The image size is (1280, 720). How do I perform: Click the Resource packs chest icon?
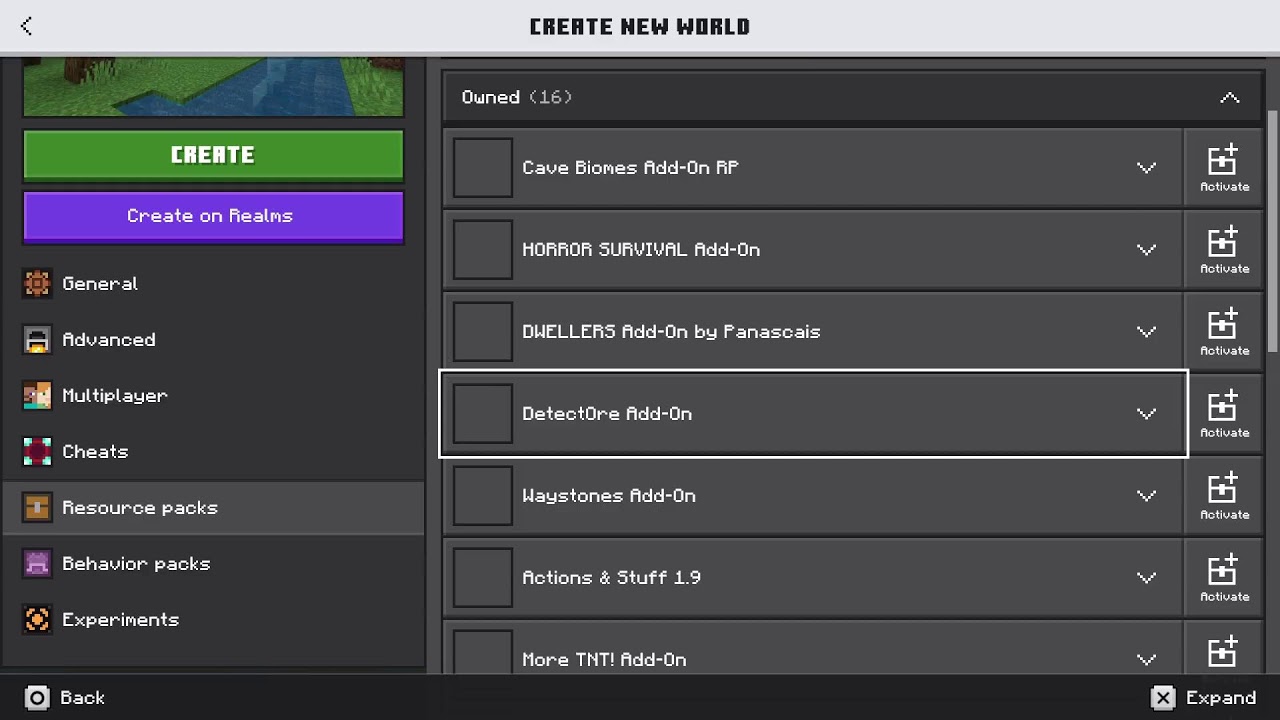tap(37, 508)
